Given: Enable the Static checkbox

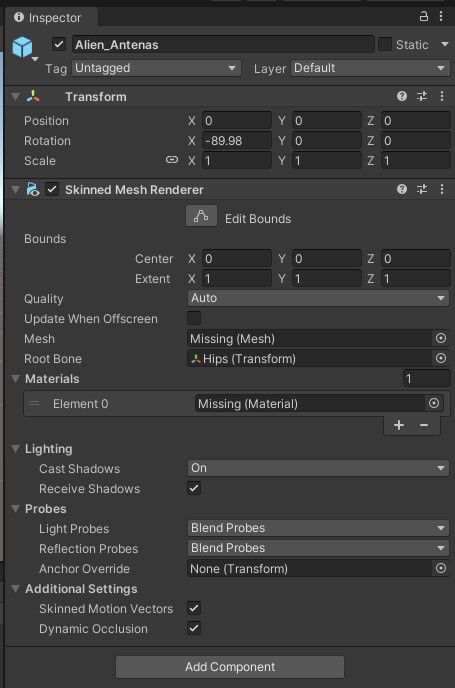Looking at the screenshot, I should pos(384,44).
